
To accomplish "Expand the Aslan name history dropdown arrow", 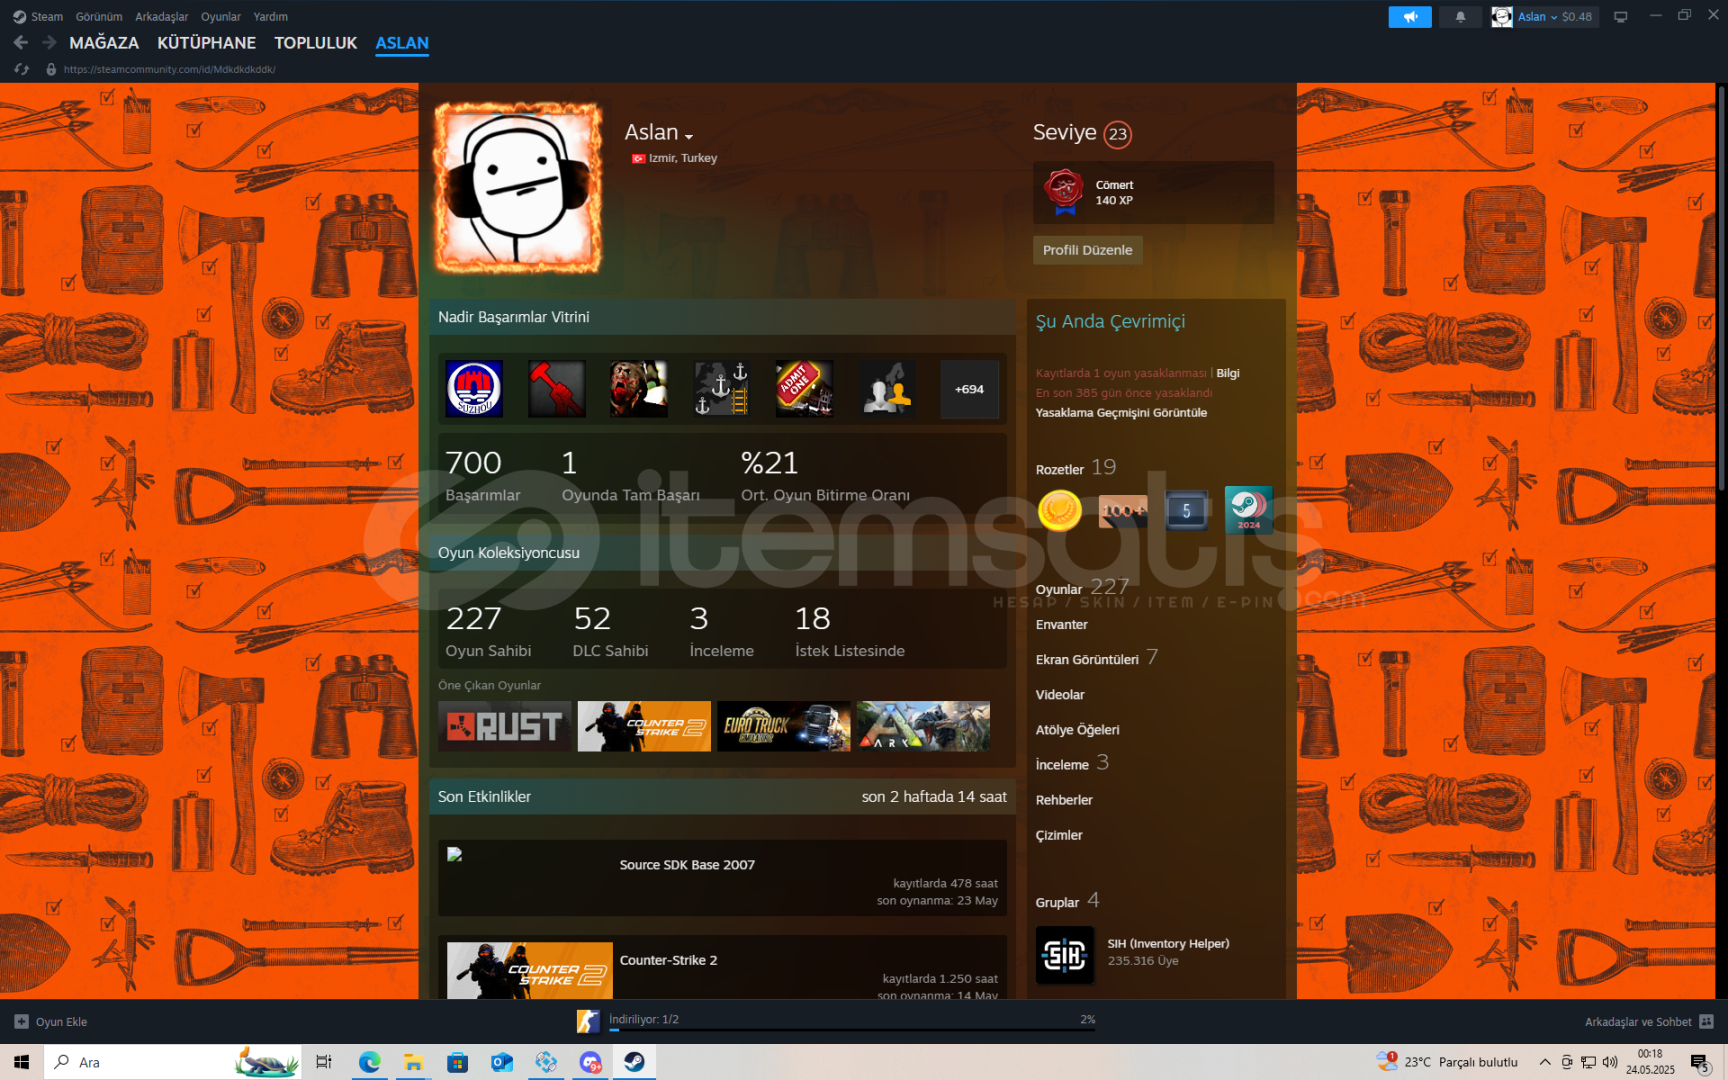I will 689,136.
